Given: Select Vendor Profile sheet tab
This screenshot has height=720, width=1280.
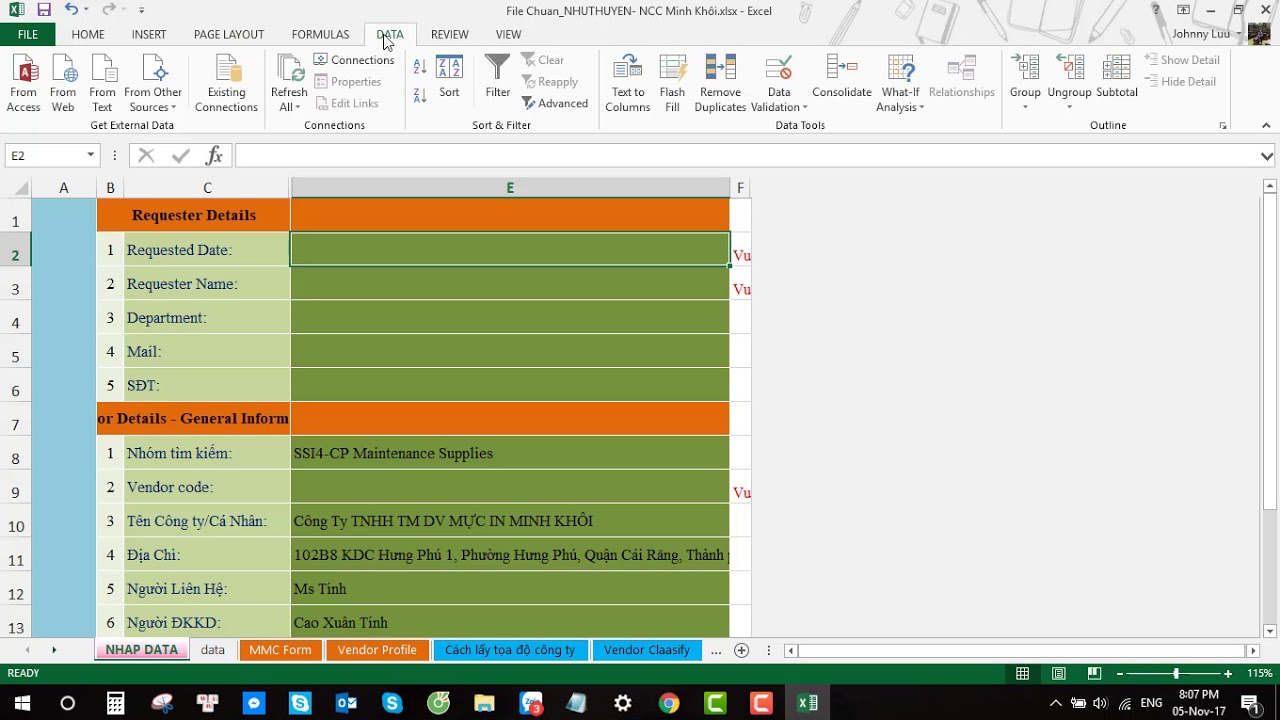Looking at the screenshot, I should [x=377, y=650].
